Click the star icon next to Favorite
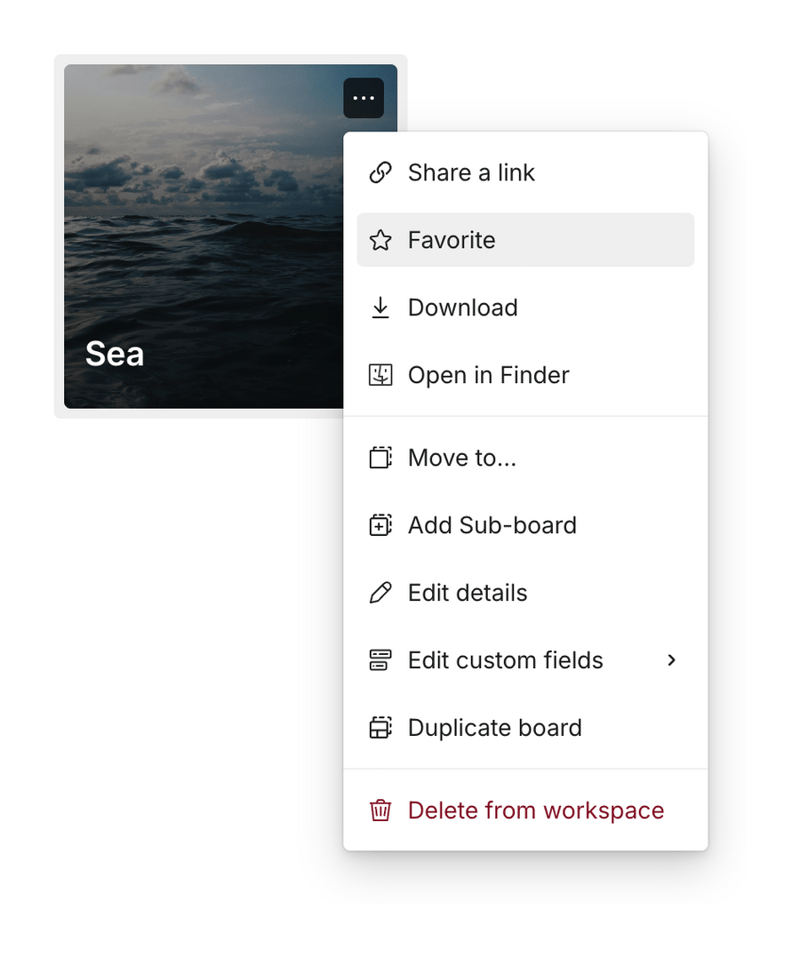 click(x=381, y=240)
